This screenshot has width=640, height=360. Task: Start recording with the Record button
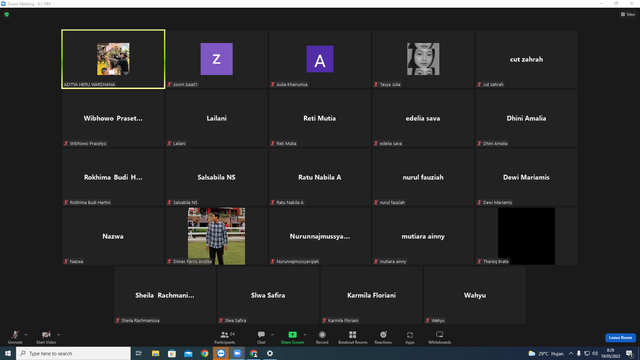322,337
